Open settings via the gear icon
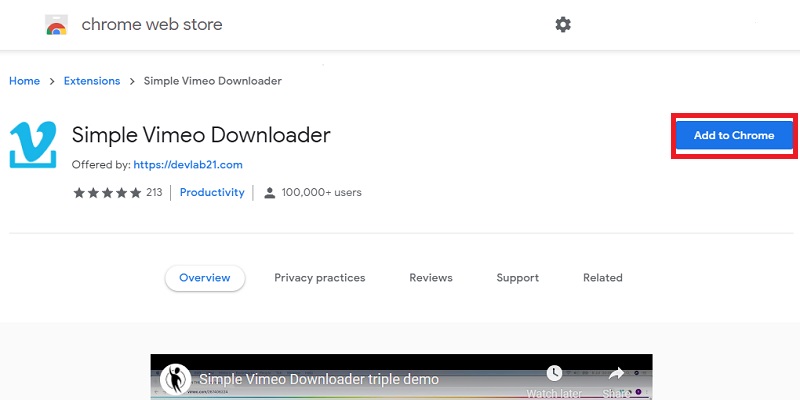The image size is (800, 400). click(563, 24)
